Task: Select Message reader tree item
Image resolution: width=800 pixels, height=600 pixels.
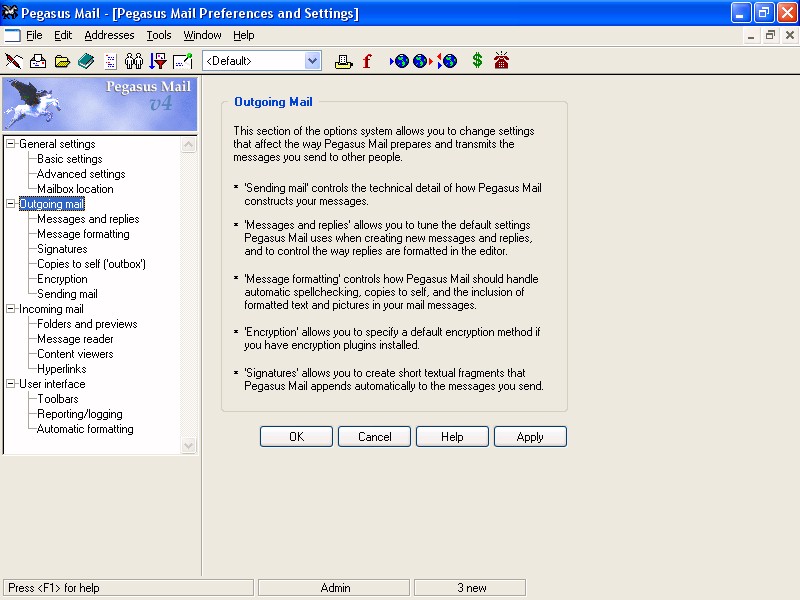Action: [x=76, y=339]
